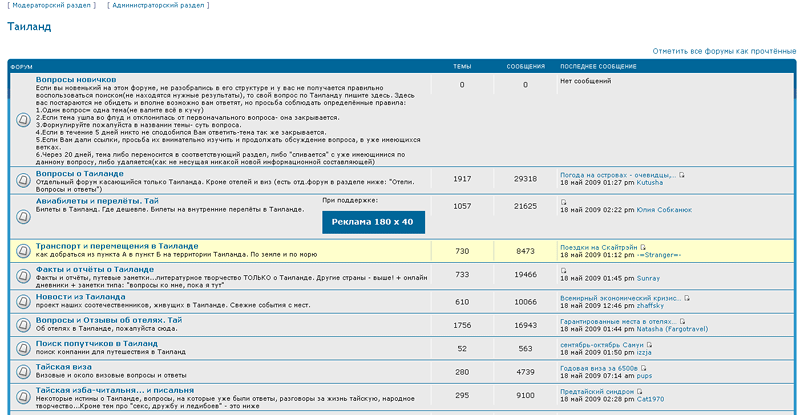Screen dimensions: 800x415
Task: Click forum status icon for Факты и отчёты
Action: 23,276
